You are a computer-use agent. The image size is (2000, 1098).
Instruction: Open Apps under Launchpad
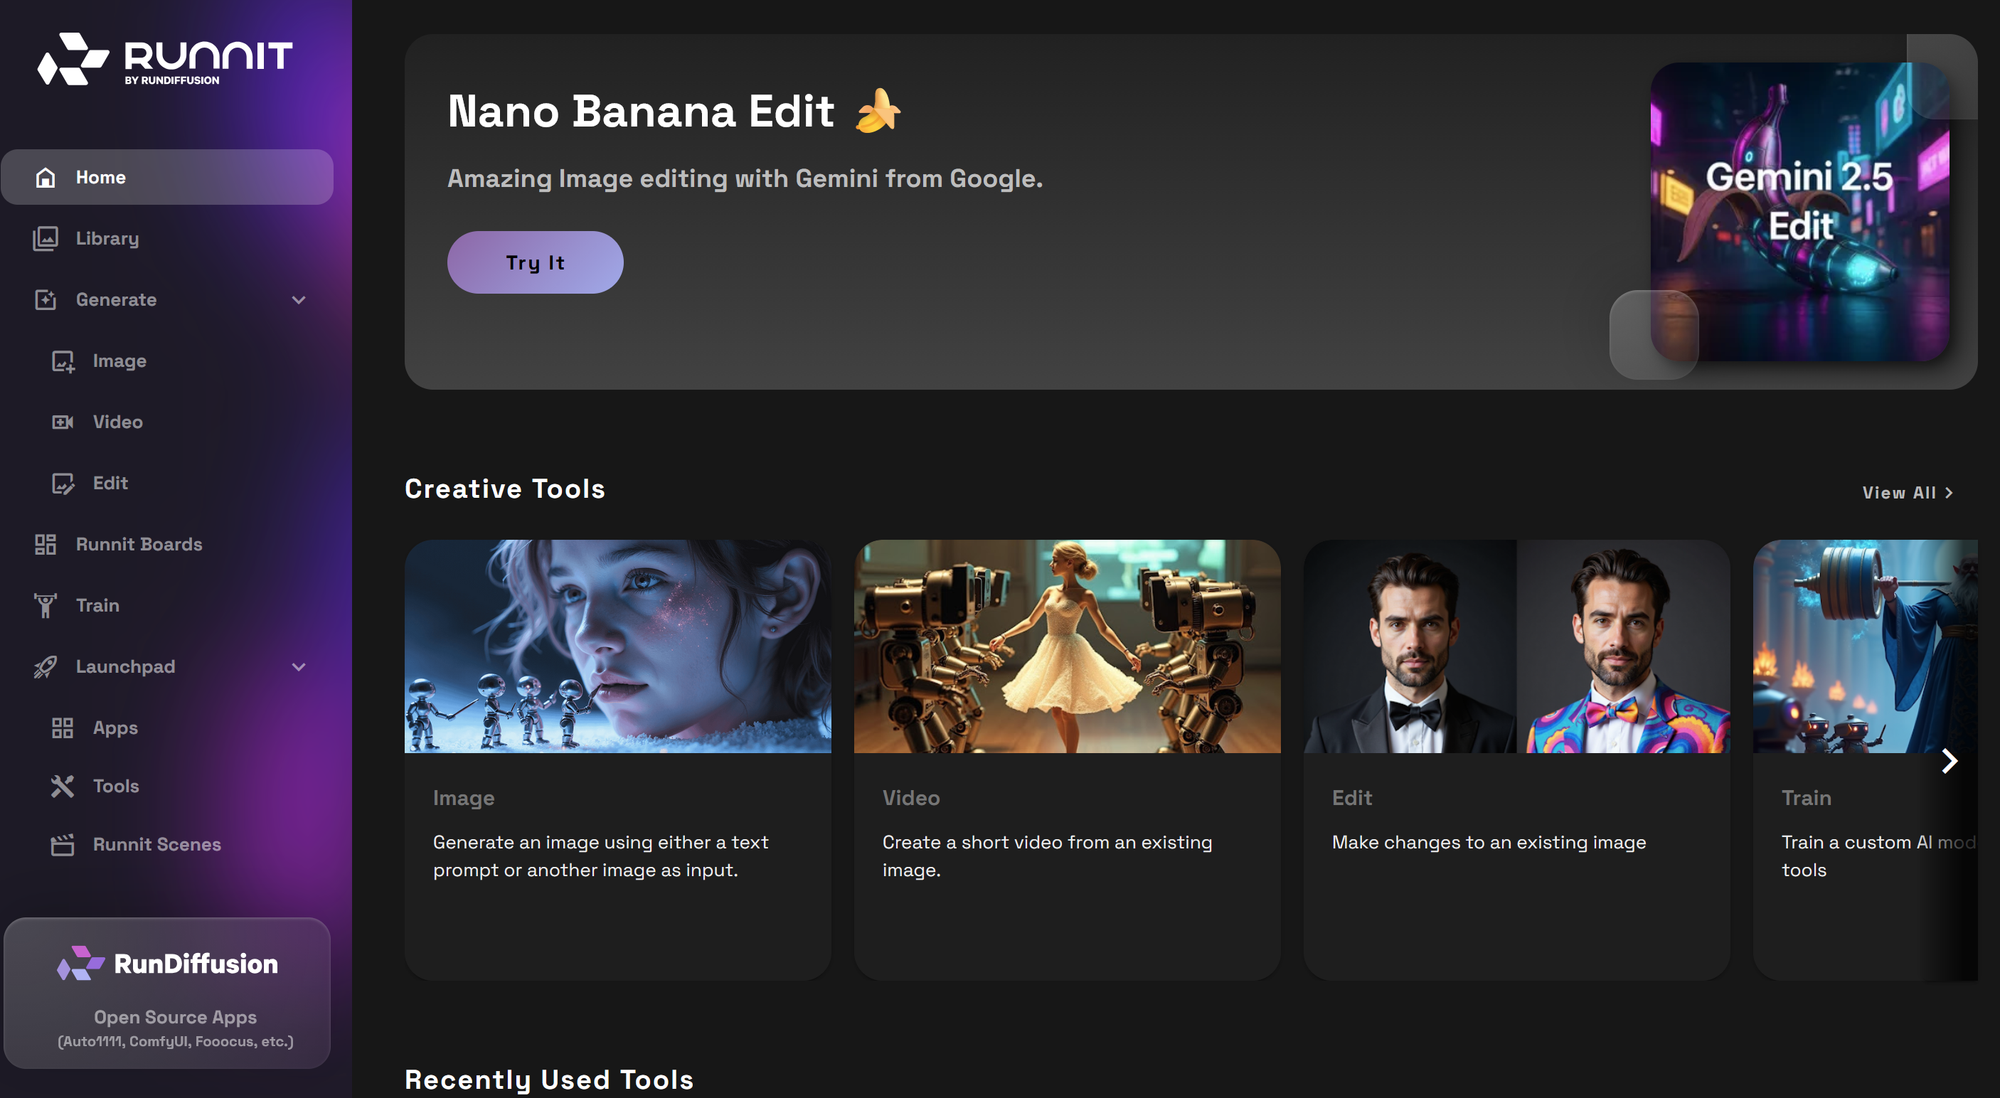click(x=115, y=728)
